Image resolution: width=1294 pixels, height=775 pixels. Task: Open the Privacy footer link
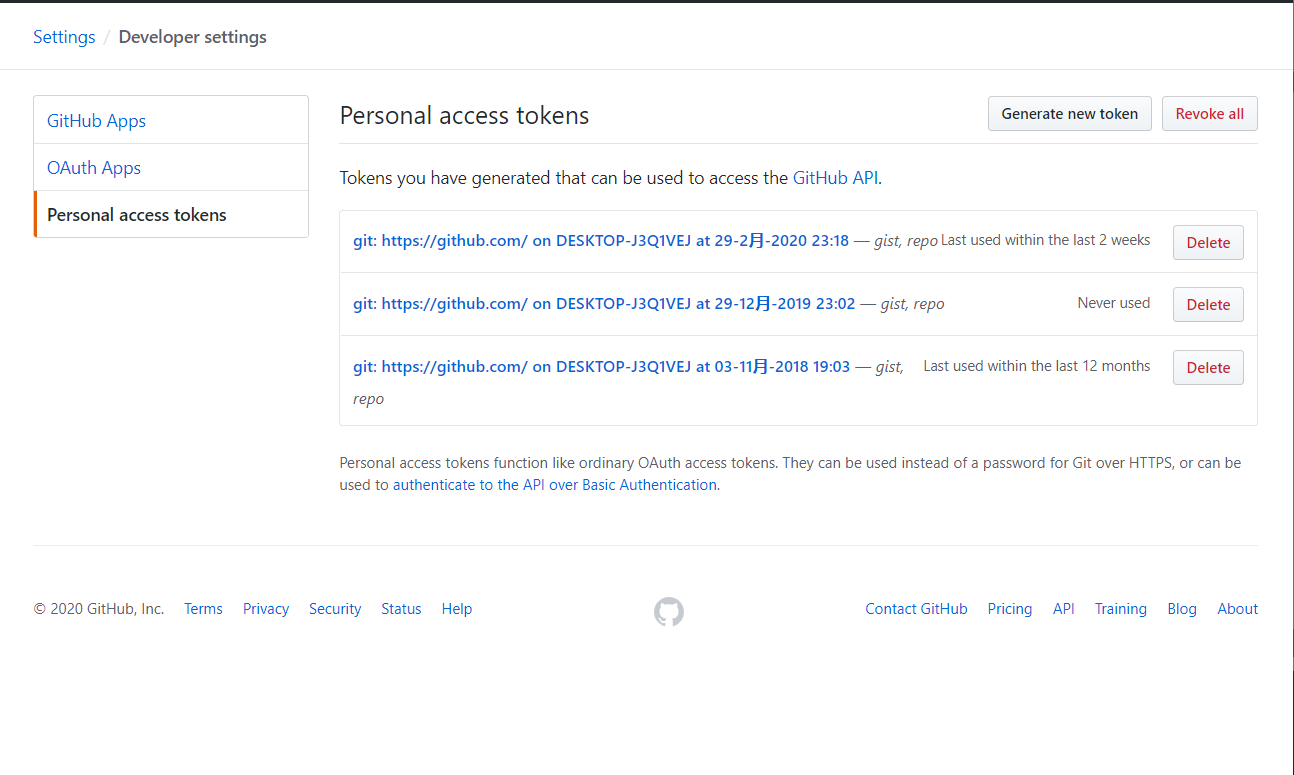coord(266,609)
